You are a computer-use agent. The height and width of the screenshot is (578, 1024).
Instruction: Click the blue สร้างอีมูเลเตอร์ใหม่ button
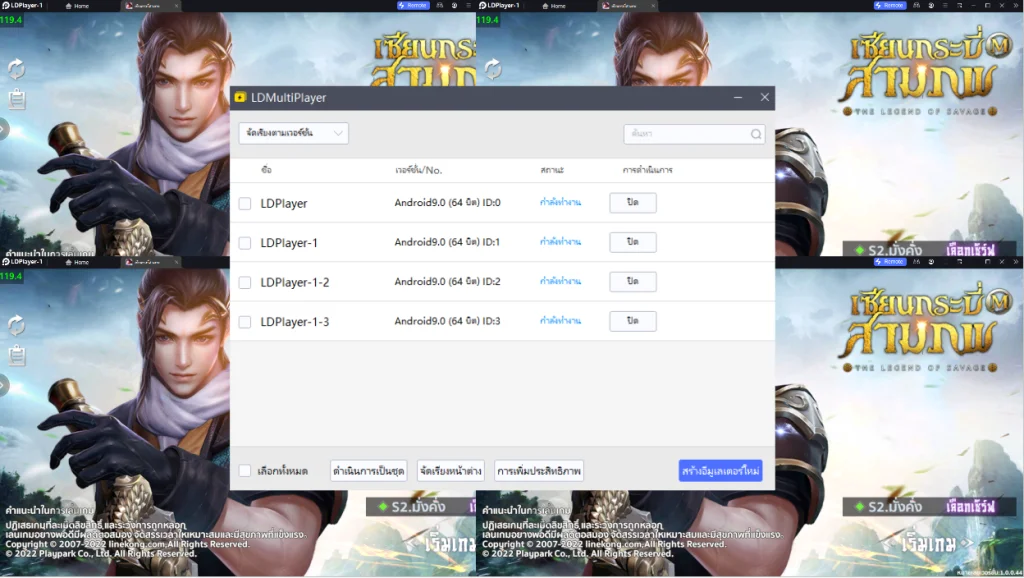click(x=720, y=471)
